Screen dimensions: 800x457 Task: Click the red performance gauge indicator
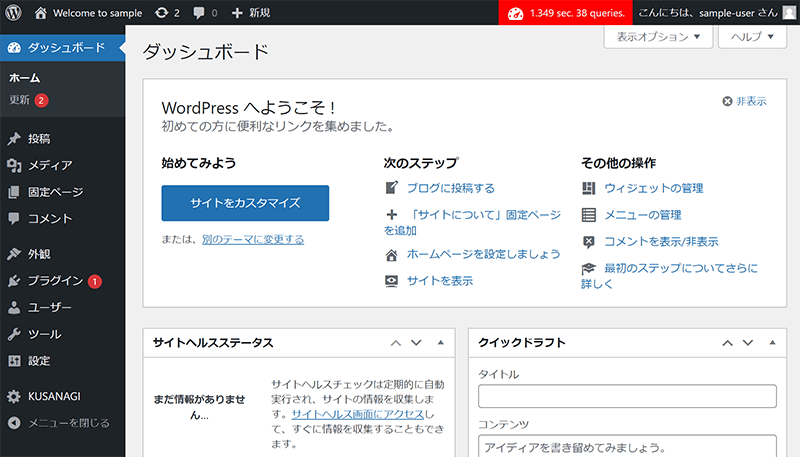pos(515,14)
